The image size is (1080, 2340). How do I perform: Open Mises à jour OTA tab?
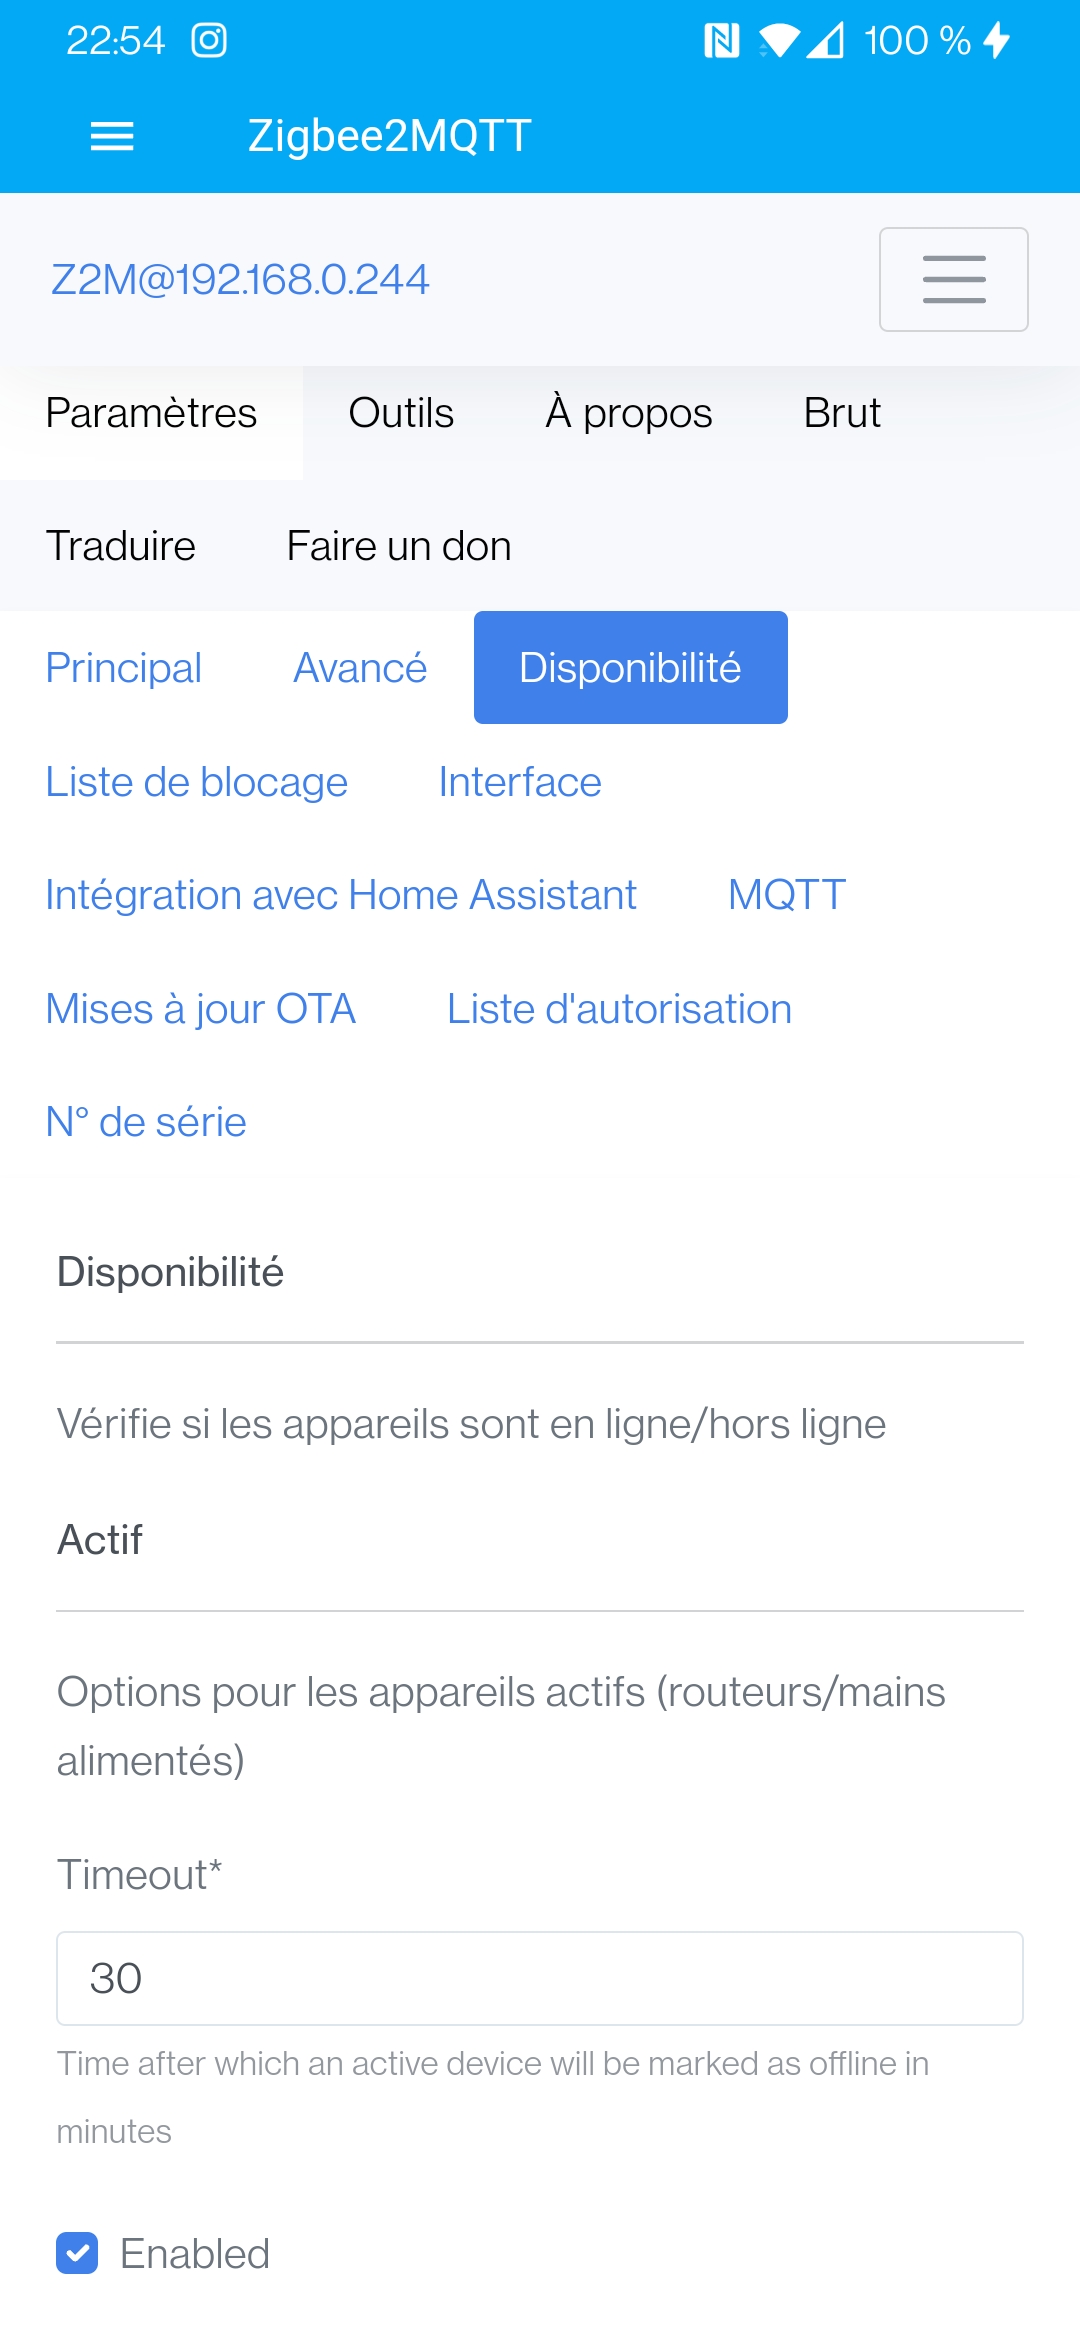pos(201,1009)
